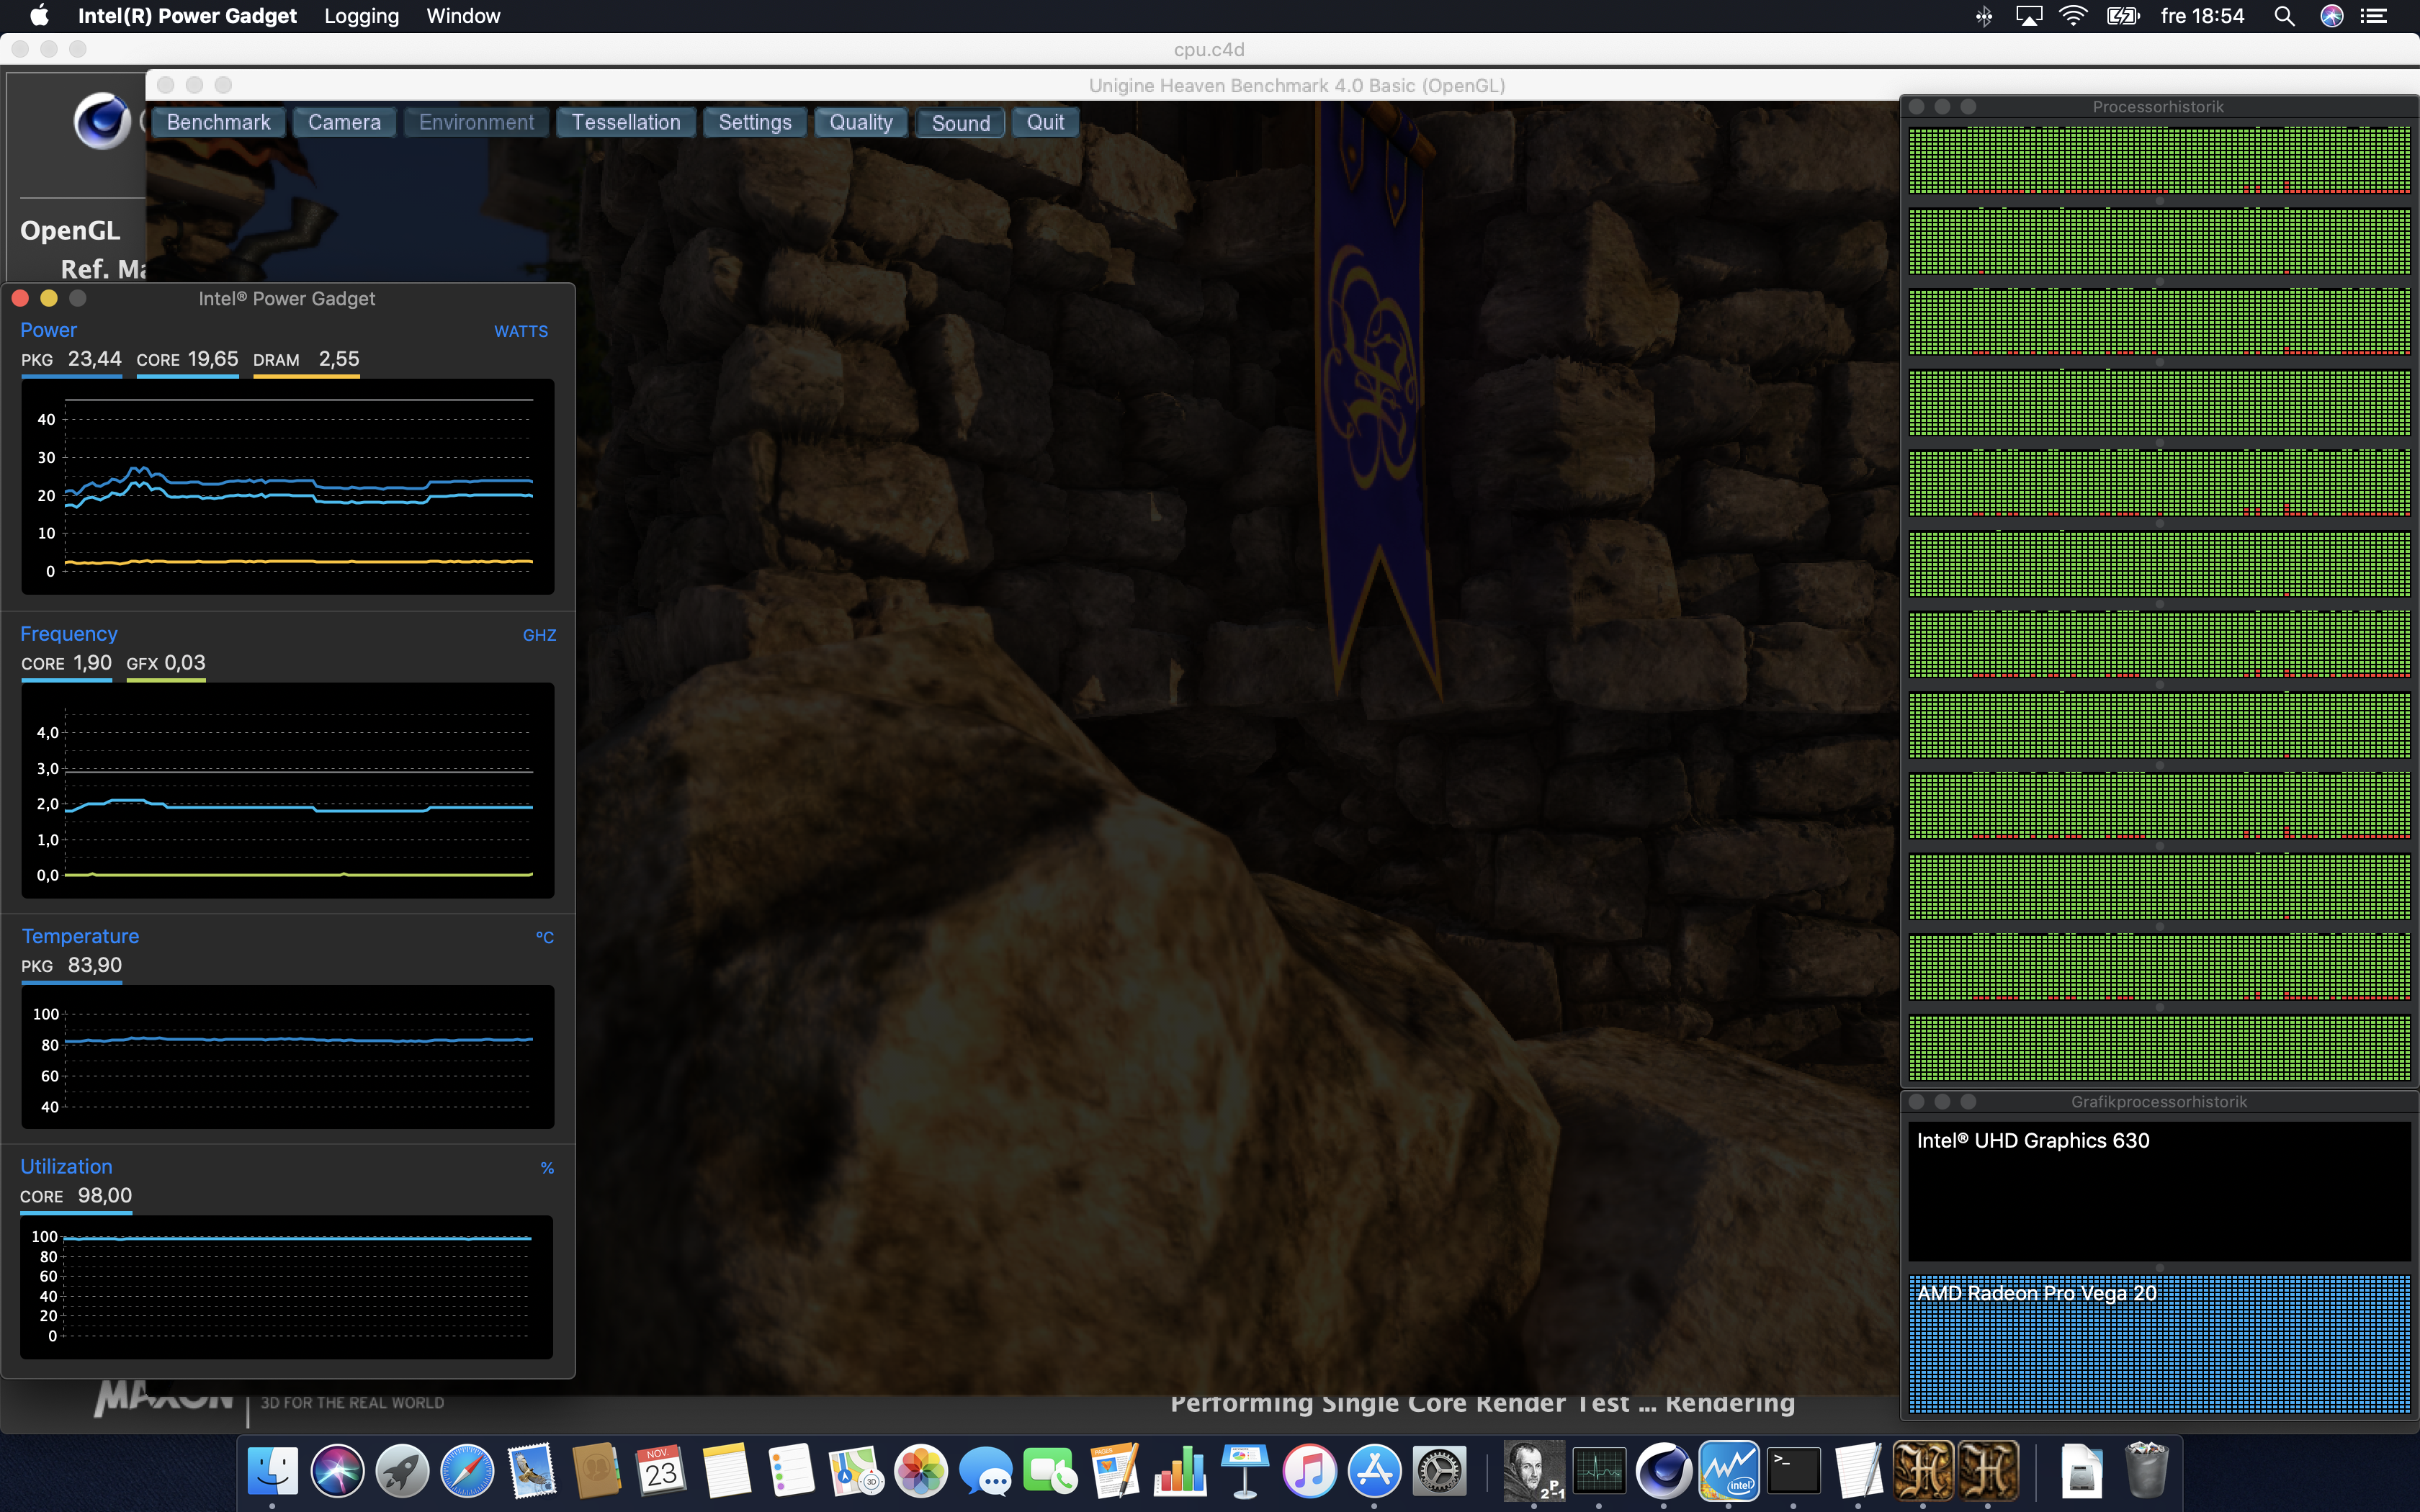Viewport: 2420px width, 1512px height.
Task: Start the Benchmark in Heaven toolbar
Action: tap(218, 122)
